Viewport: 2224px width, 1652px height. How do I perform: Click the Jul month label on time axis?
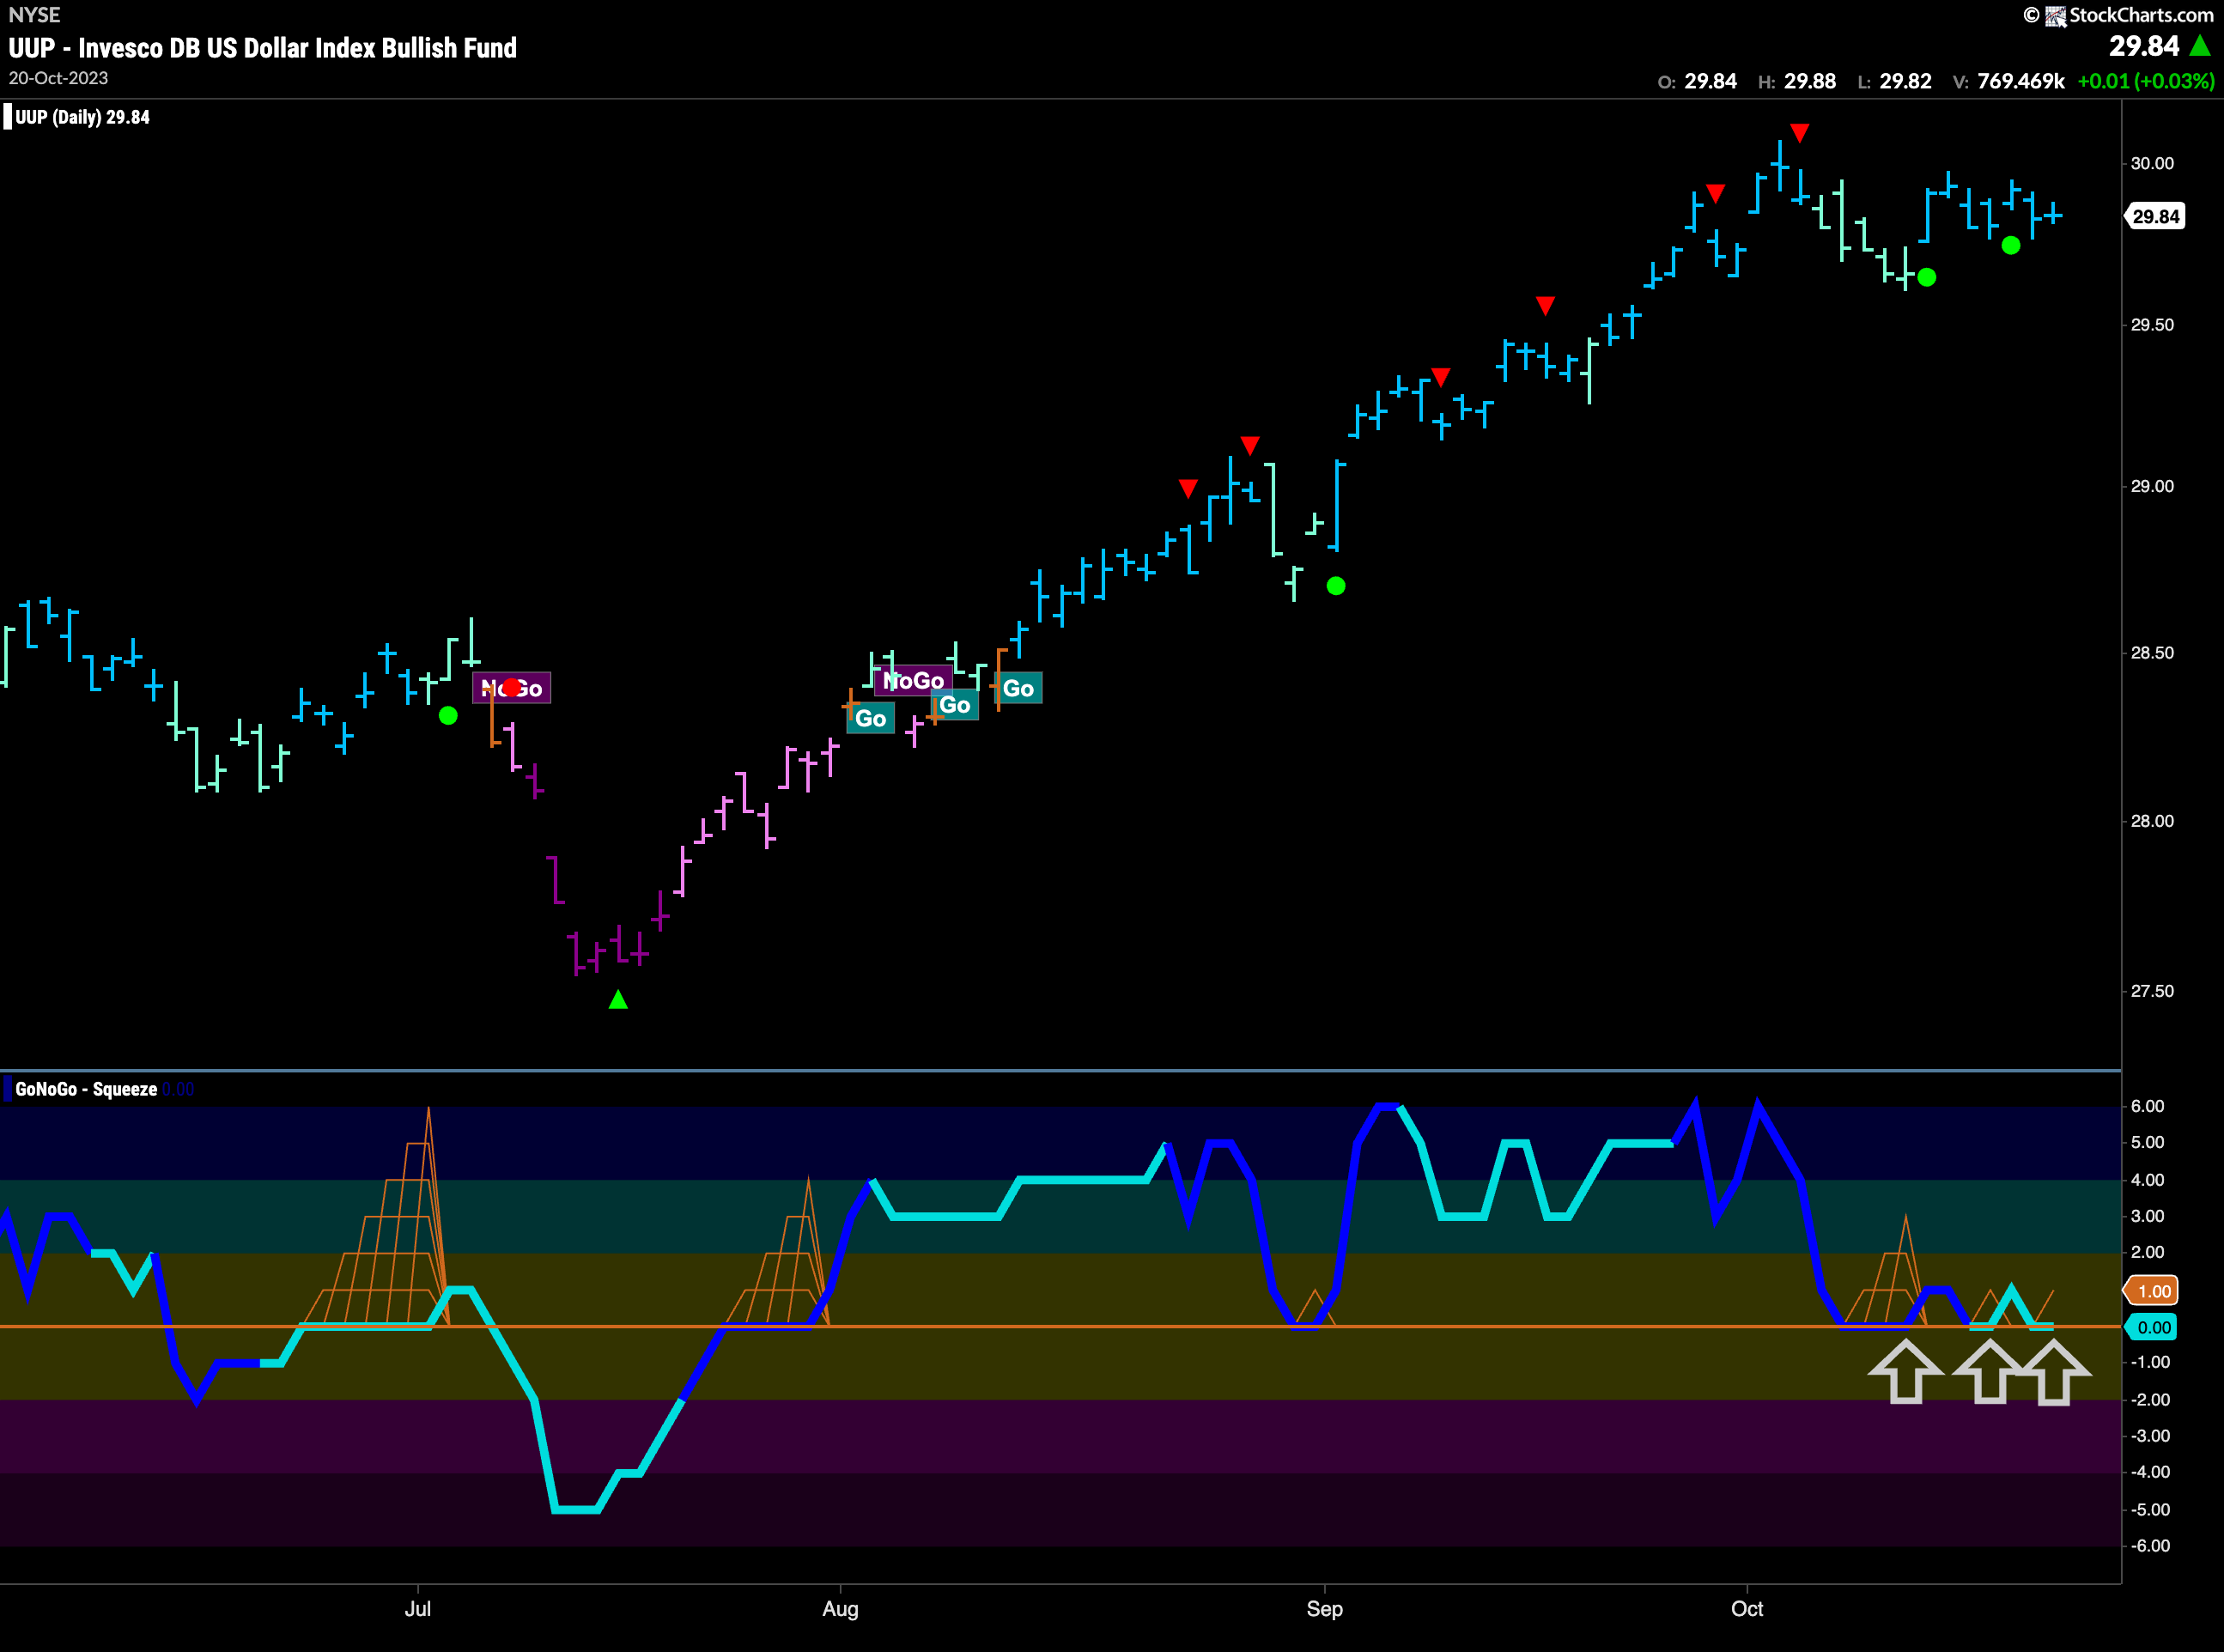pyautogui.click(x=418, y=1609)
